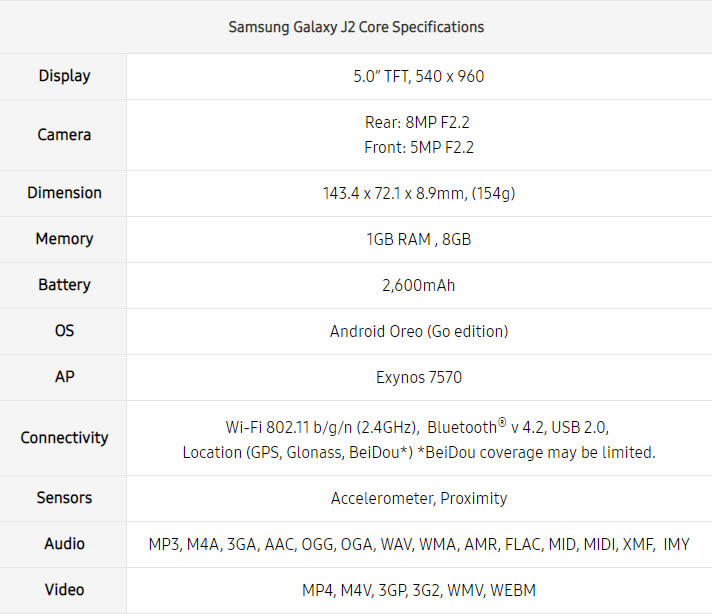Viewport: 712px width, 614px height.
Task: Select the Memory row label
Action: pos(64,239)
